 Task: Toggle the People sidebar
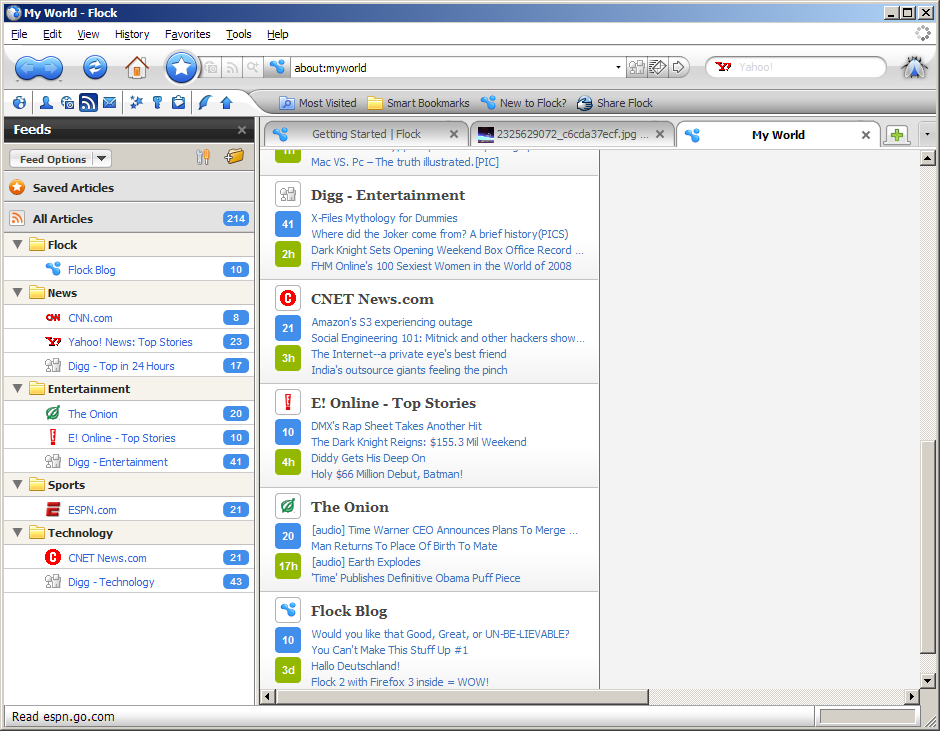tap(46, 103)
